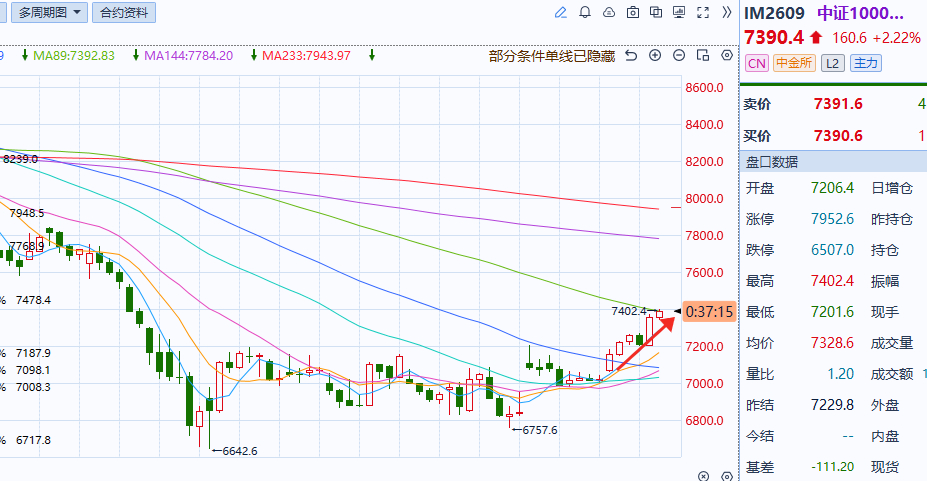Click the 成交量 label
Image resolution: width=927 pixels, height=481 pixels.
pyautogui.click(x=892, y=343)
